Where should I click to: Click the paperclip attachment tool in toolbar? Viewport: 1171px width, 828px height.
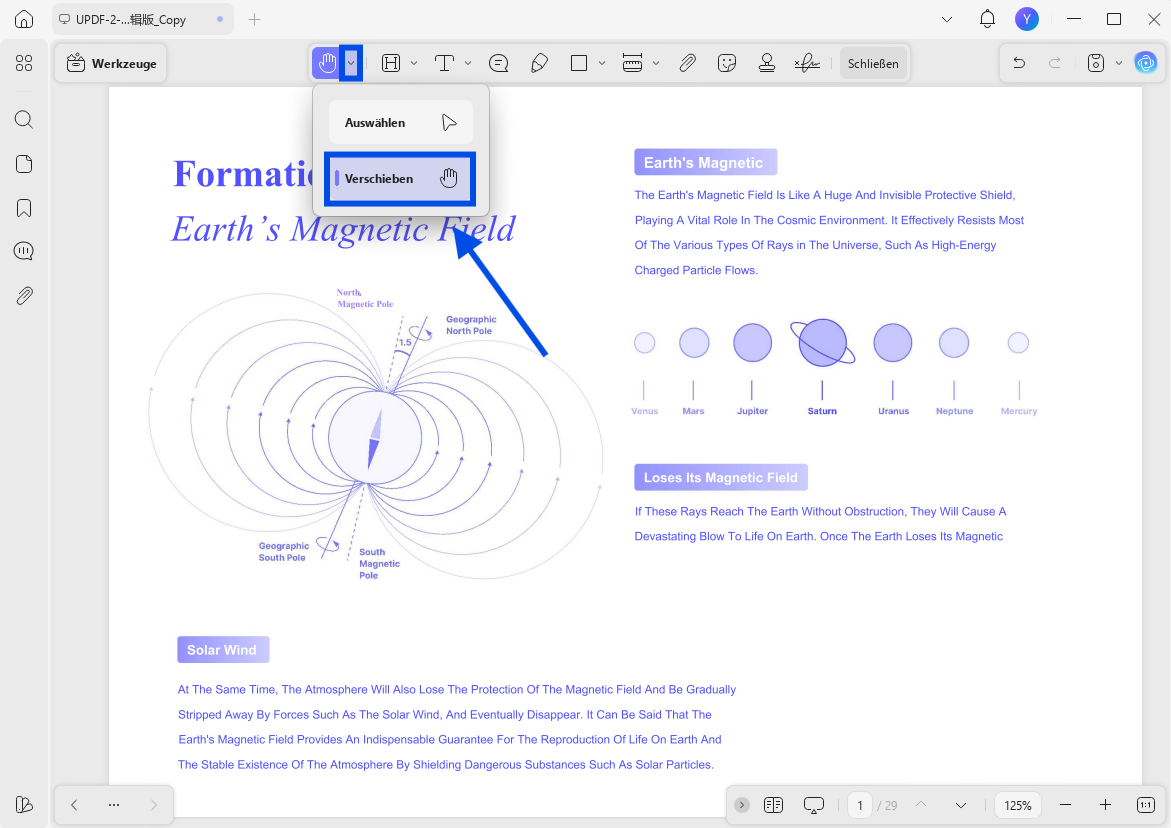coord(687,63)
